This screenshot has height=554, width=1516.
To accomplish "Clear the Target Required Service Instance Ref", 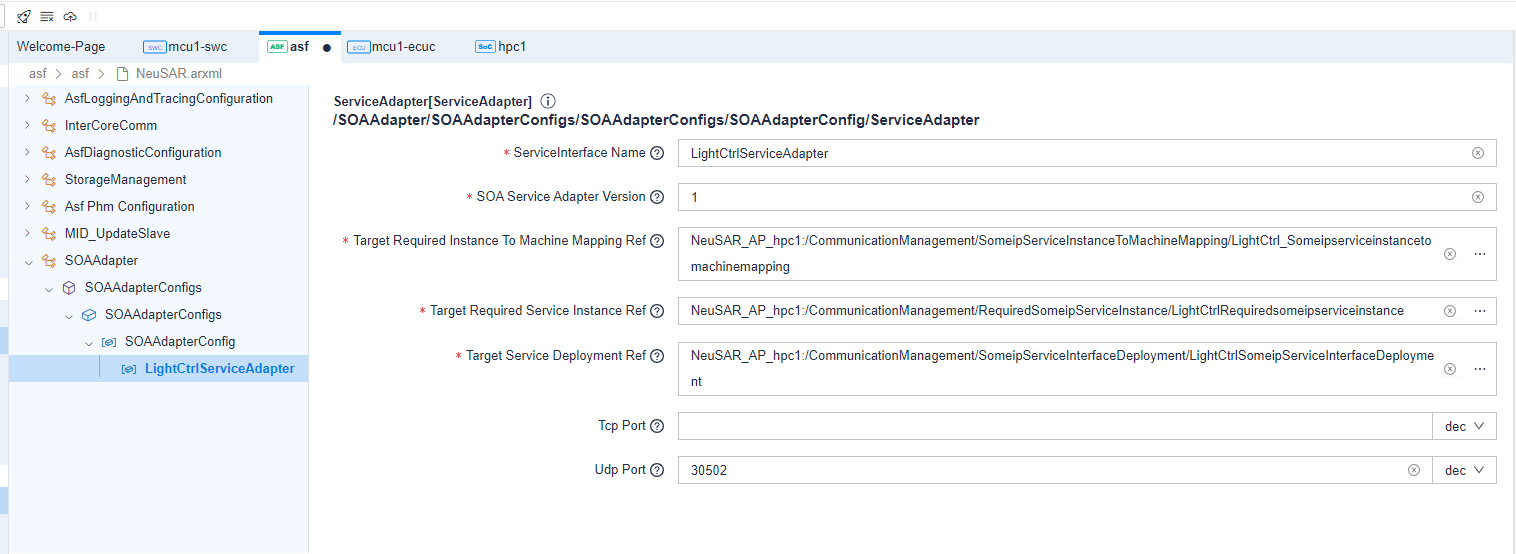I will tap(1449, 311).
